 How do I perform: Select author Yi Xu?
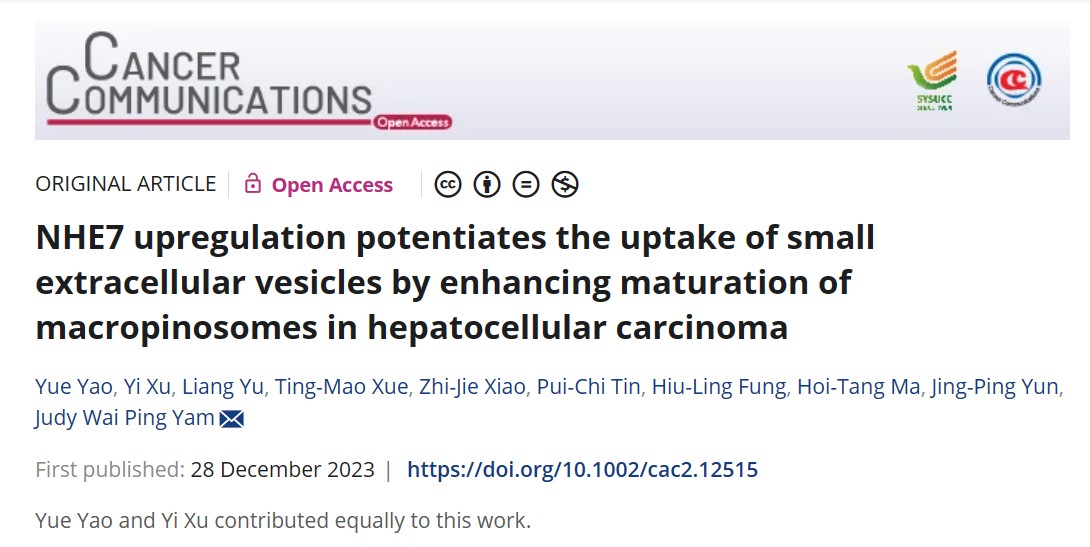point(146,387)
